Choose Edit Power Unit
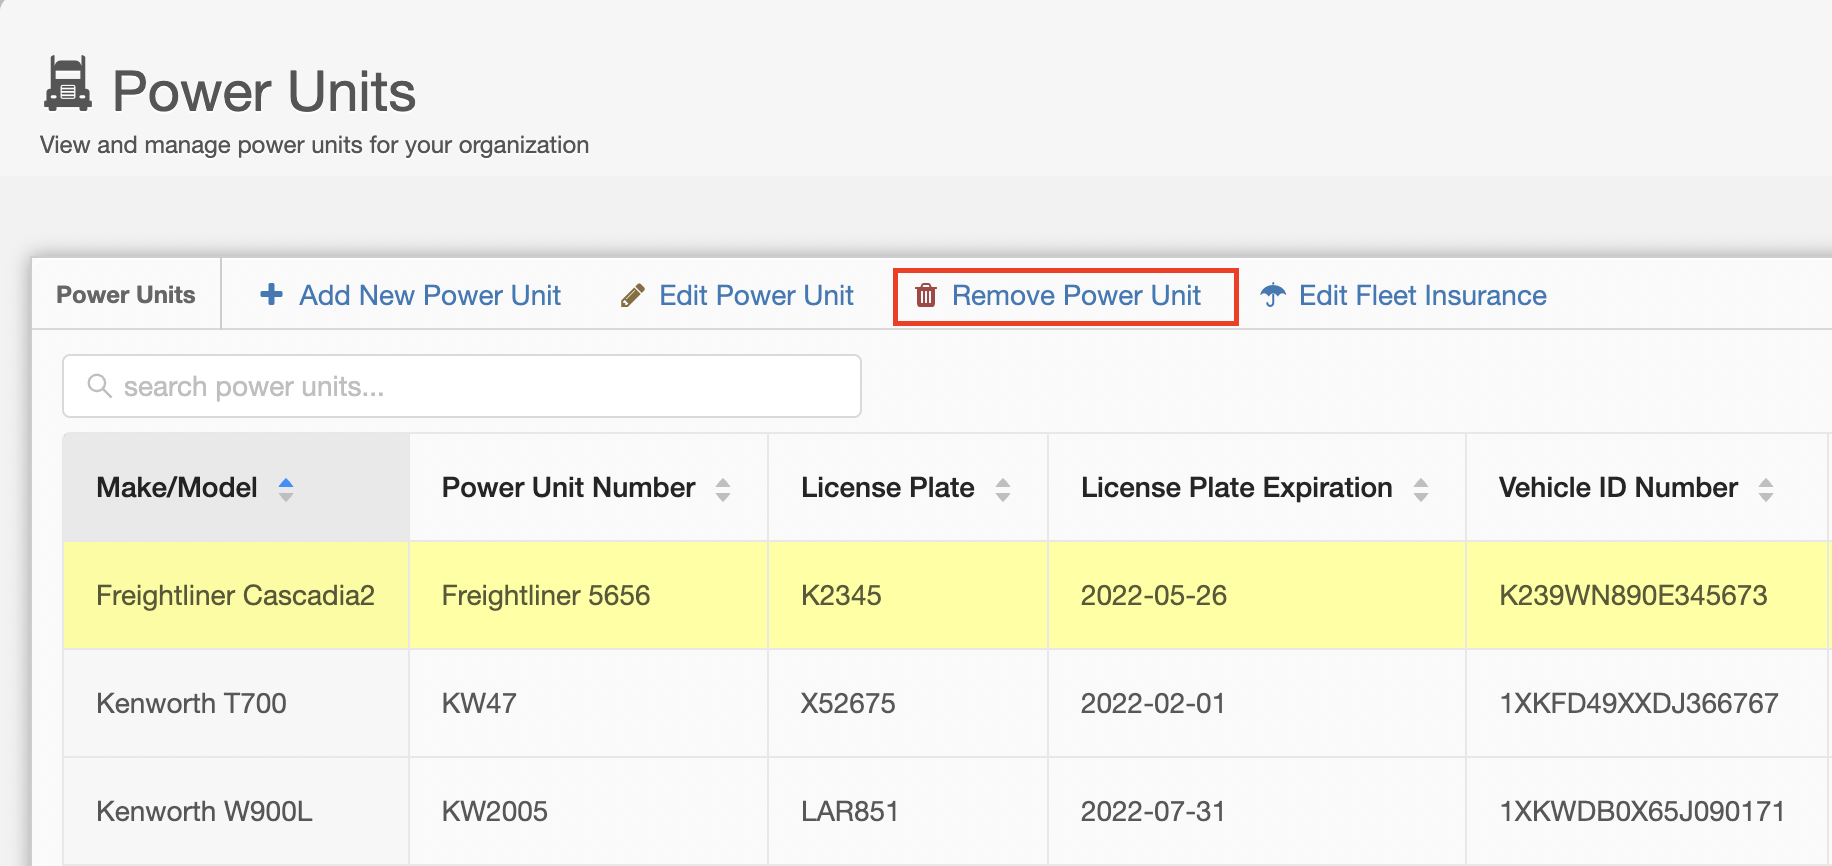 [x=737, y=295]
